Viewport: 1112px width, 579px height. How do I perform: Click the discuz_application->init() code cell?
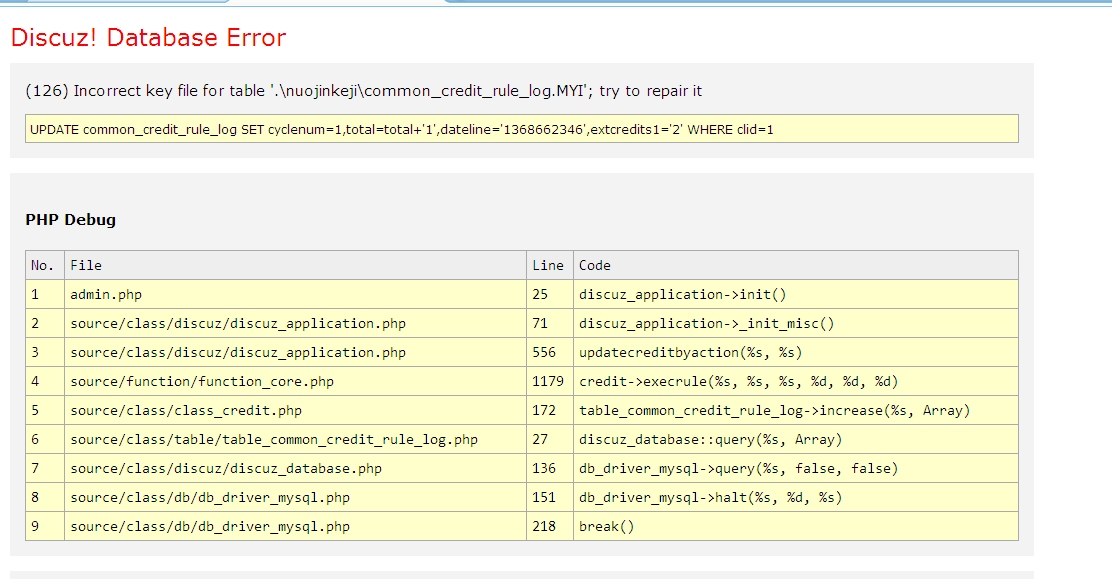683,294
